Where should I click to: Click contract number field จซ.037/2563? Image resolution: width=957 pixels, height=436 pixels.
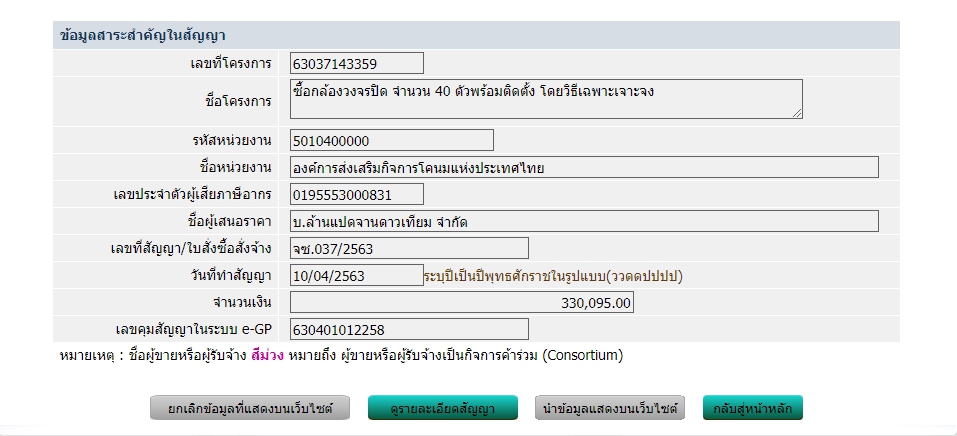tap(409, 248)
